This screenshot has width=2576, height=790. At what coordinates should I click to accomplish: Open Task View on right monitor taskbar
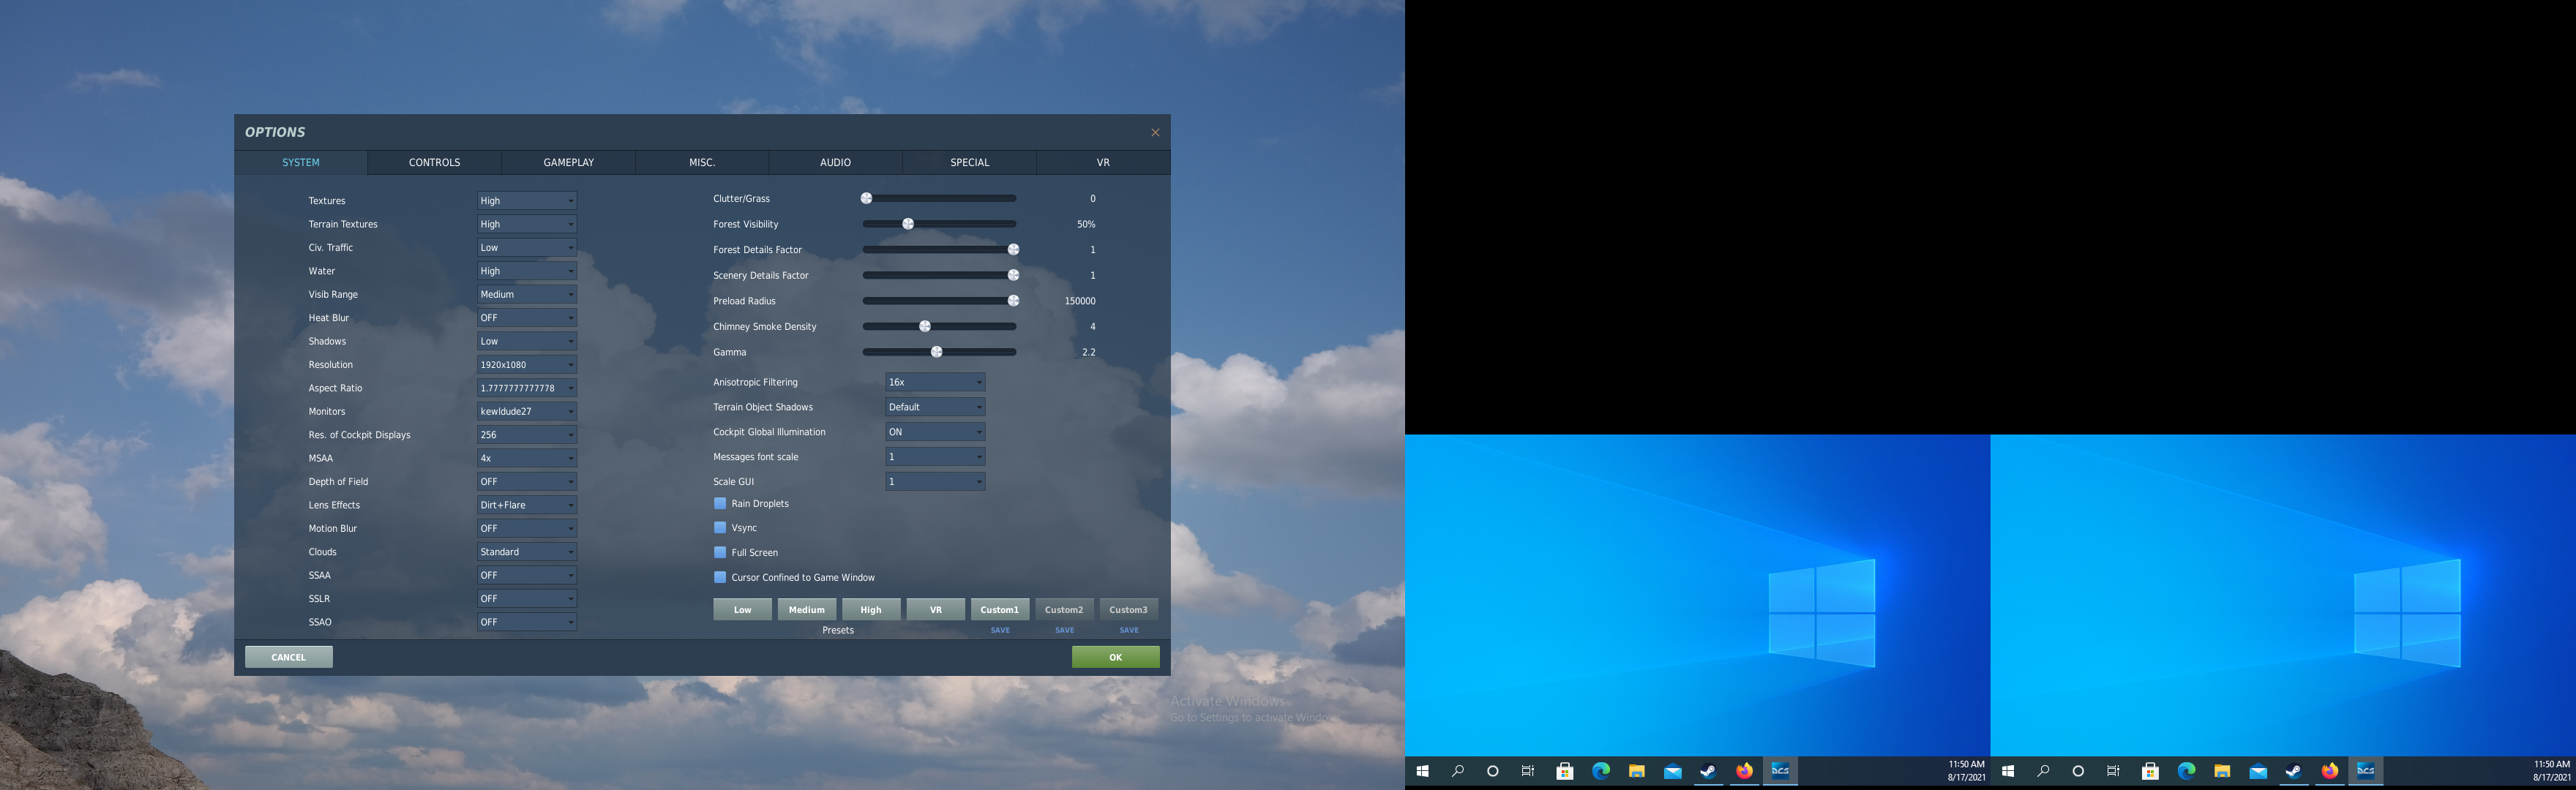(2113, 771)
